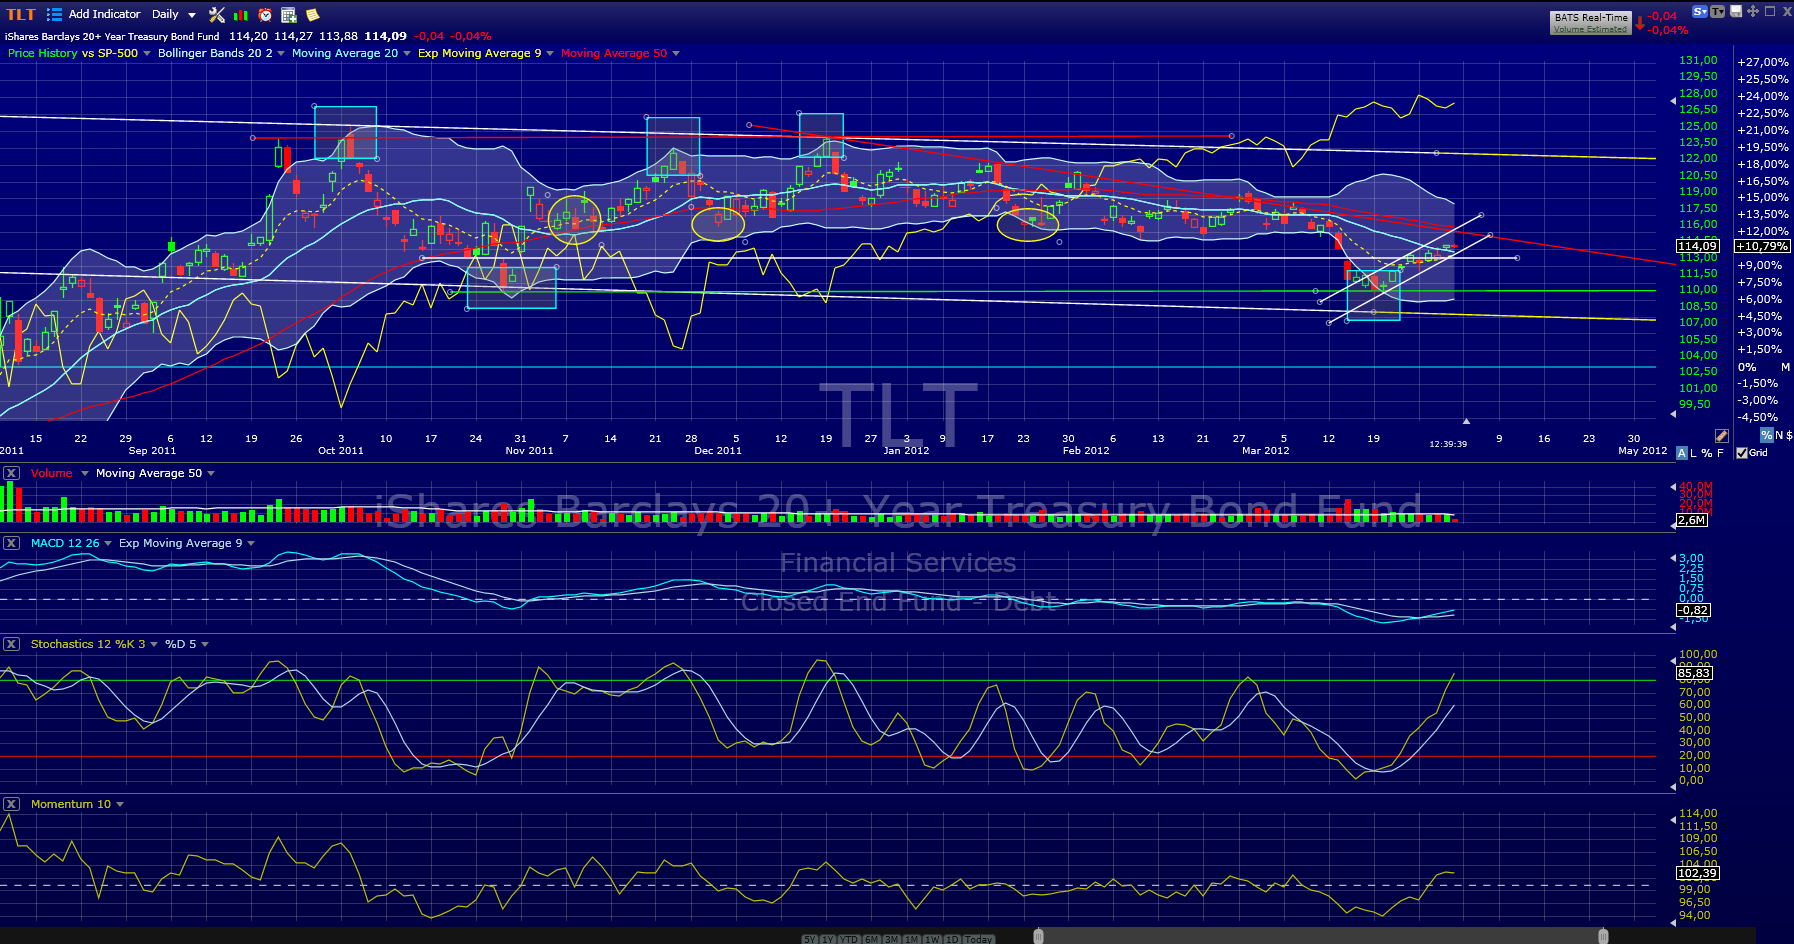This screenshot has width=1794, height=944.
Task: Click the volume value label 2,6M
Action: 1692,520
